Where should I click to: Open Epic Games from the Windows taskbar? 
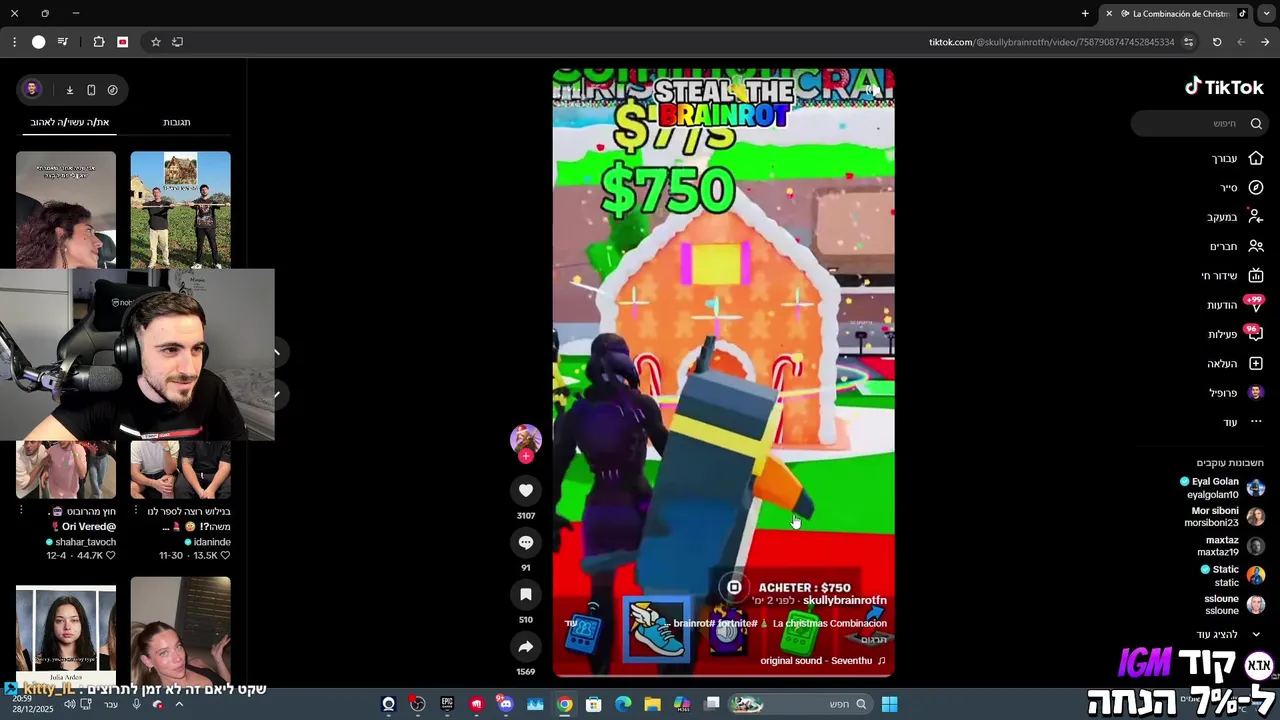(447, 704)
